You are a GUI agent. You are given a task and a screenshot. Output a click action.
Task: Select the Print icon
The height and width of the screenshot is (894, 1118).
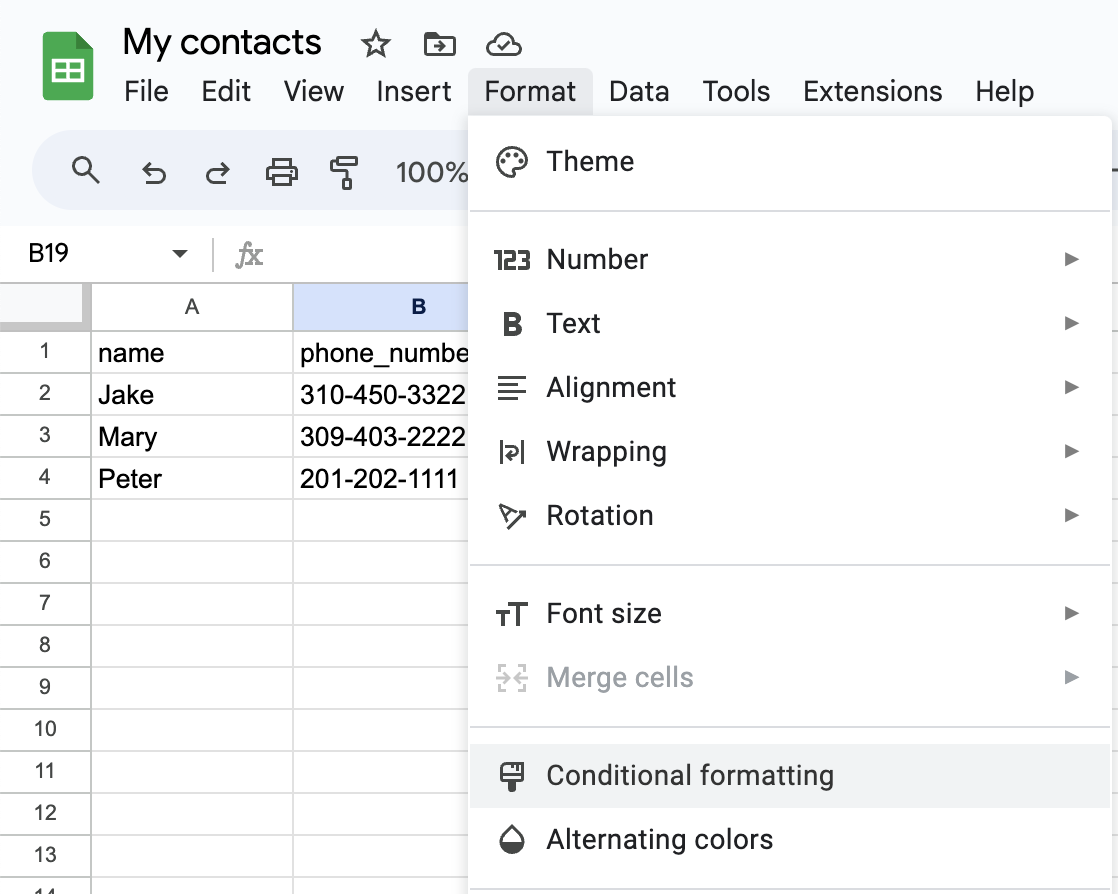click(x=281, y=172)
